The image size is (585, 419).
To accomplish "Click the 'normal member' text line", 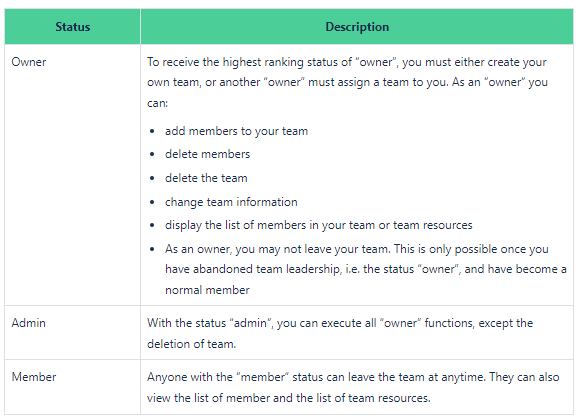I will click(x=207, y=290).
